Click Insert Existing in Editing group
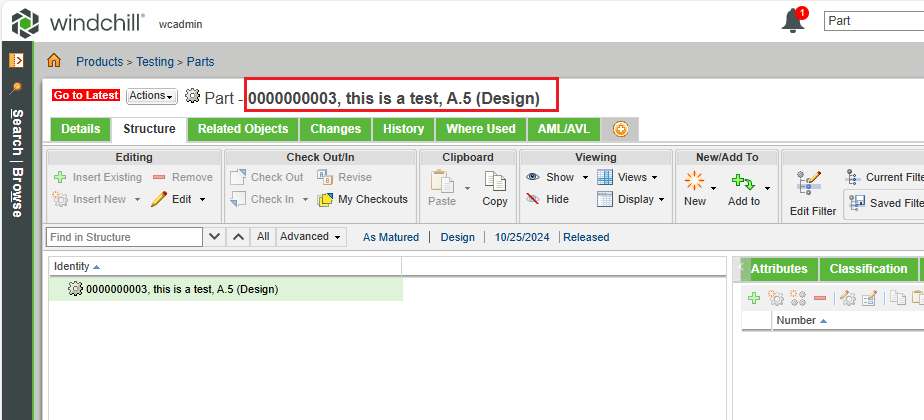This screenshot has width=924, height=420. pyautogui.click(x=98, y=177)
